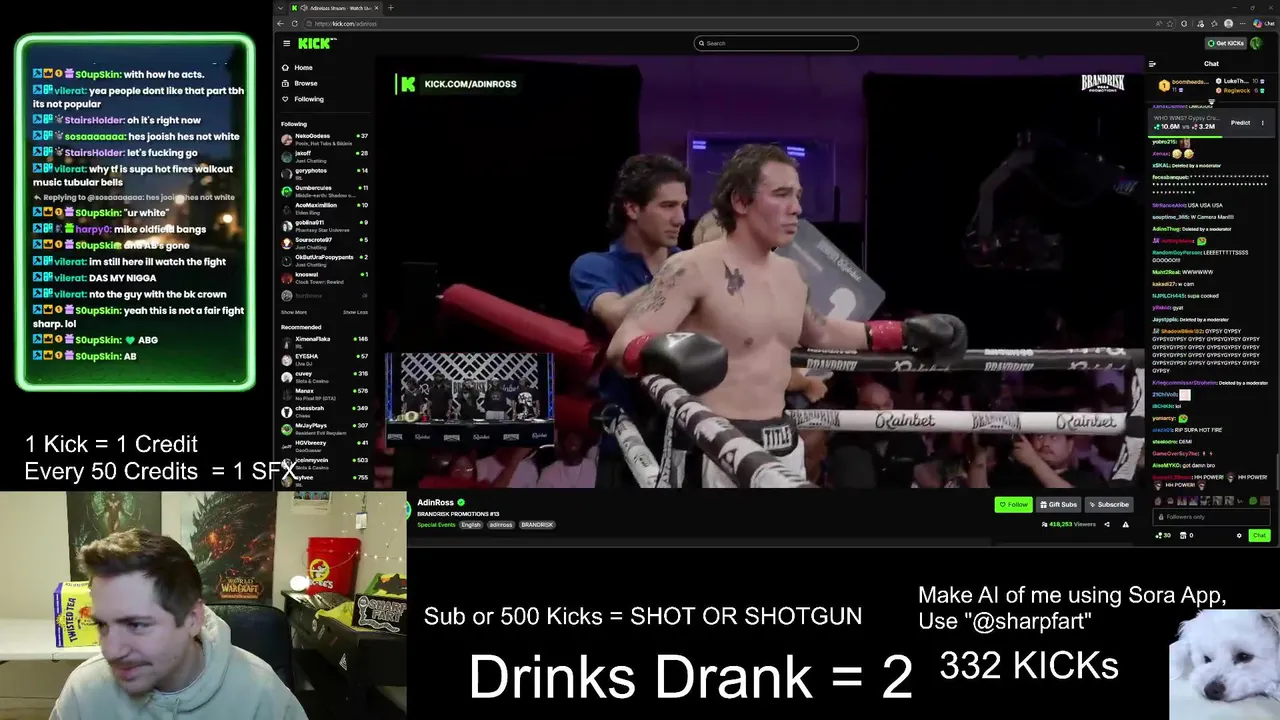
Task: Click the adinross stream tag
Action: tap(500, 525)
